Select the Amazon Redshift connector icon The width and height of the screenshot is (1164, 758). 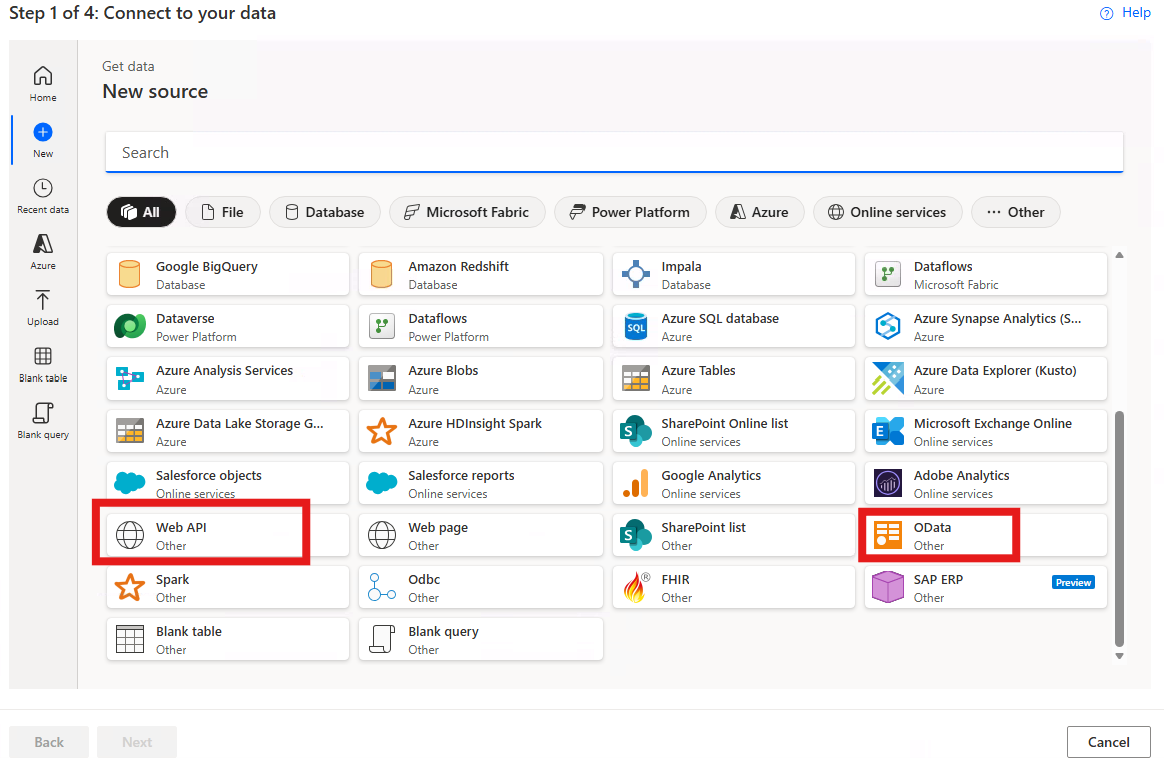(x=382, y=274)
